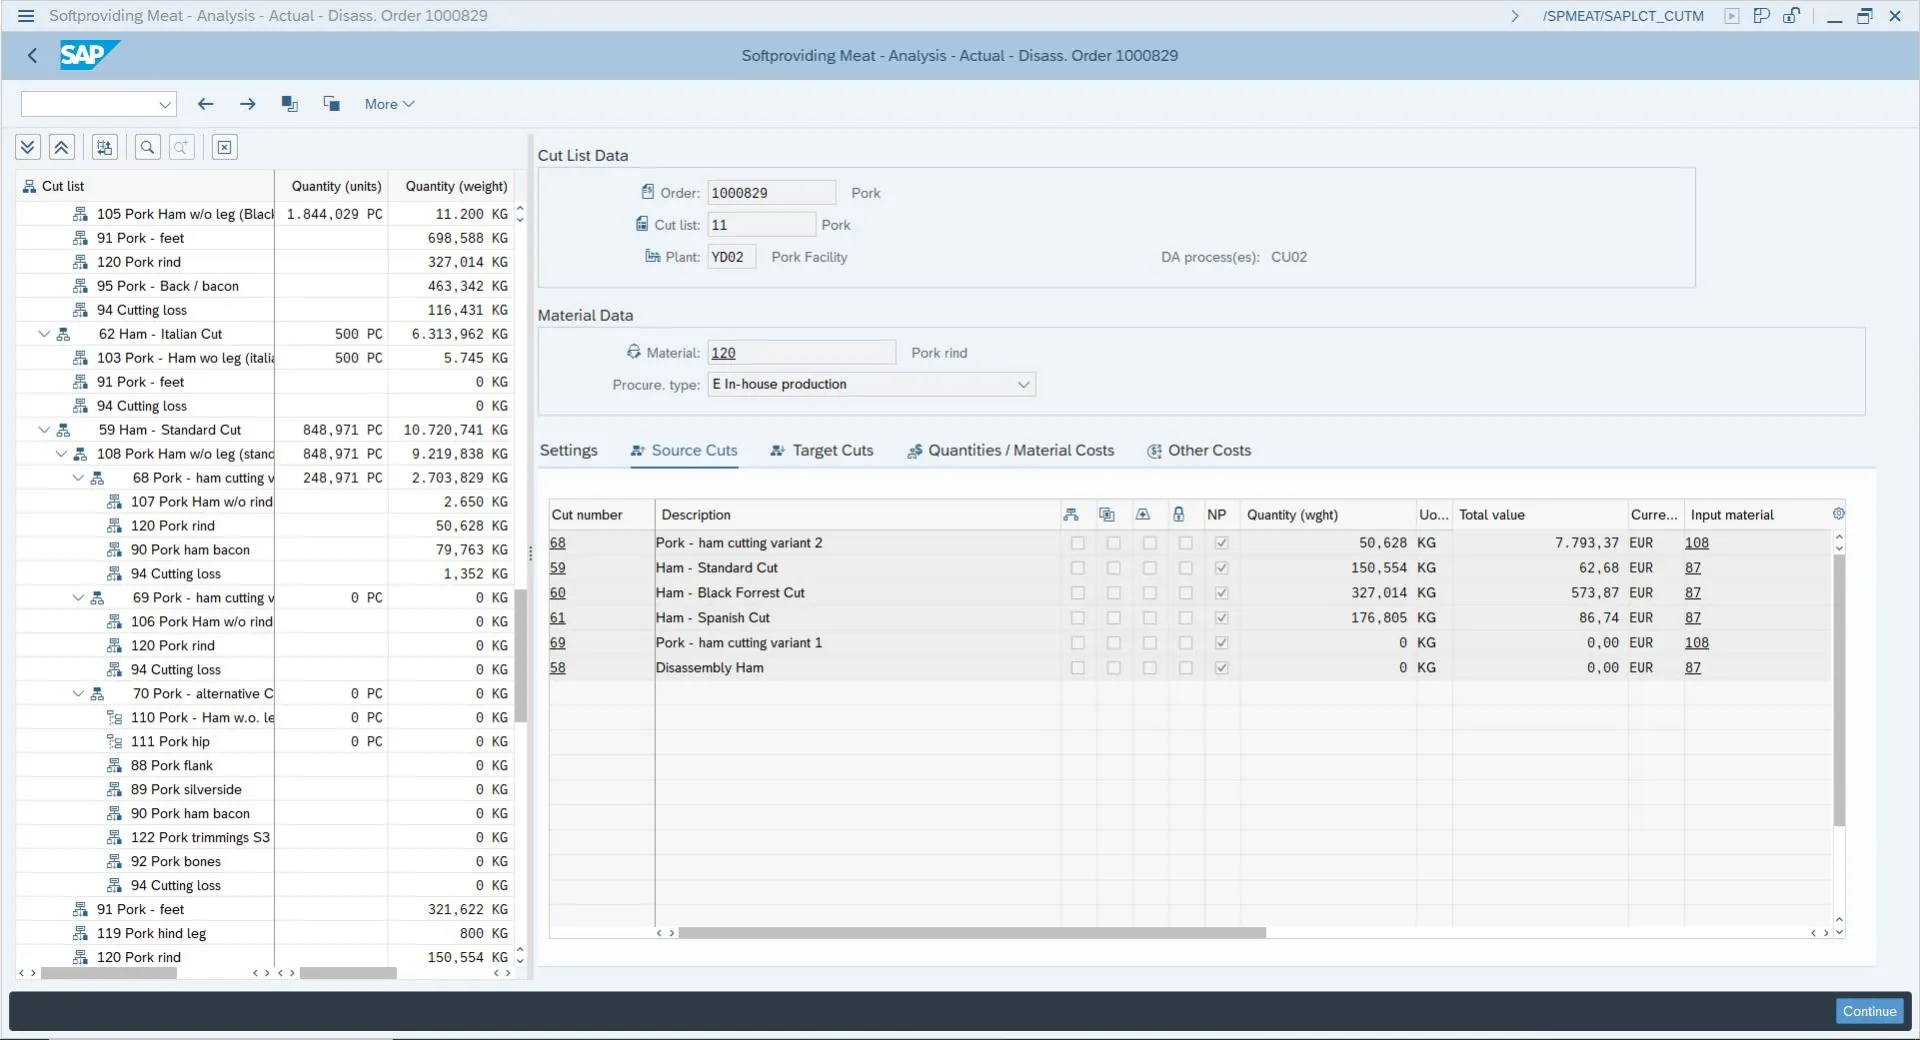Go to next item with right arrow
This screenshot has width=1920, height=1040.
pyautogui.click(x=248, y=104)
